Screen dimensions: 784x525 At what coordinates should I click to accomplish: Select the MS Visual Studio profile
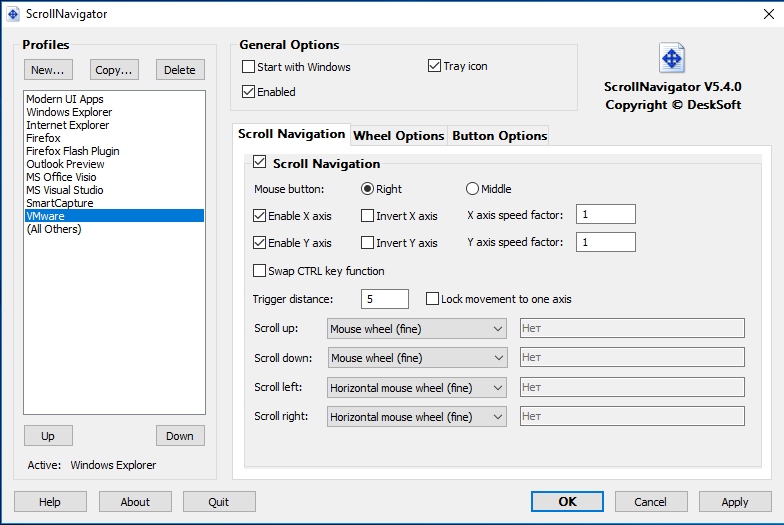tap(114, 190)
